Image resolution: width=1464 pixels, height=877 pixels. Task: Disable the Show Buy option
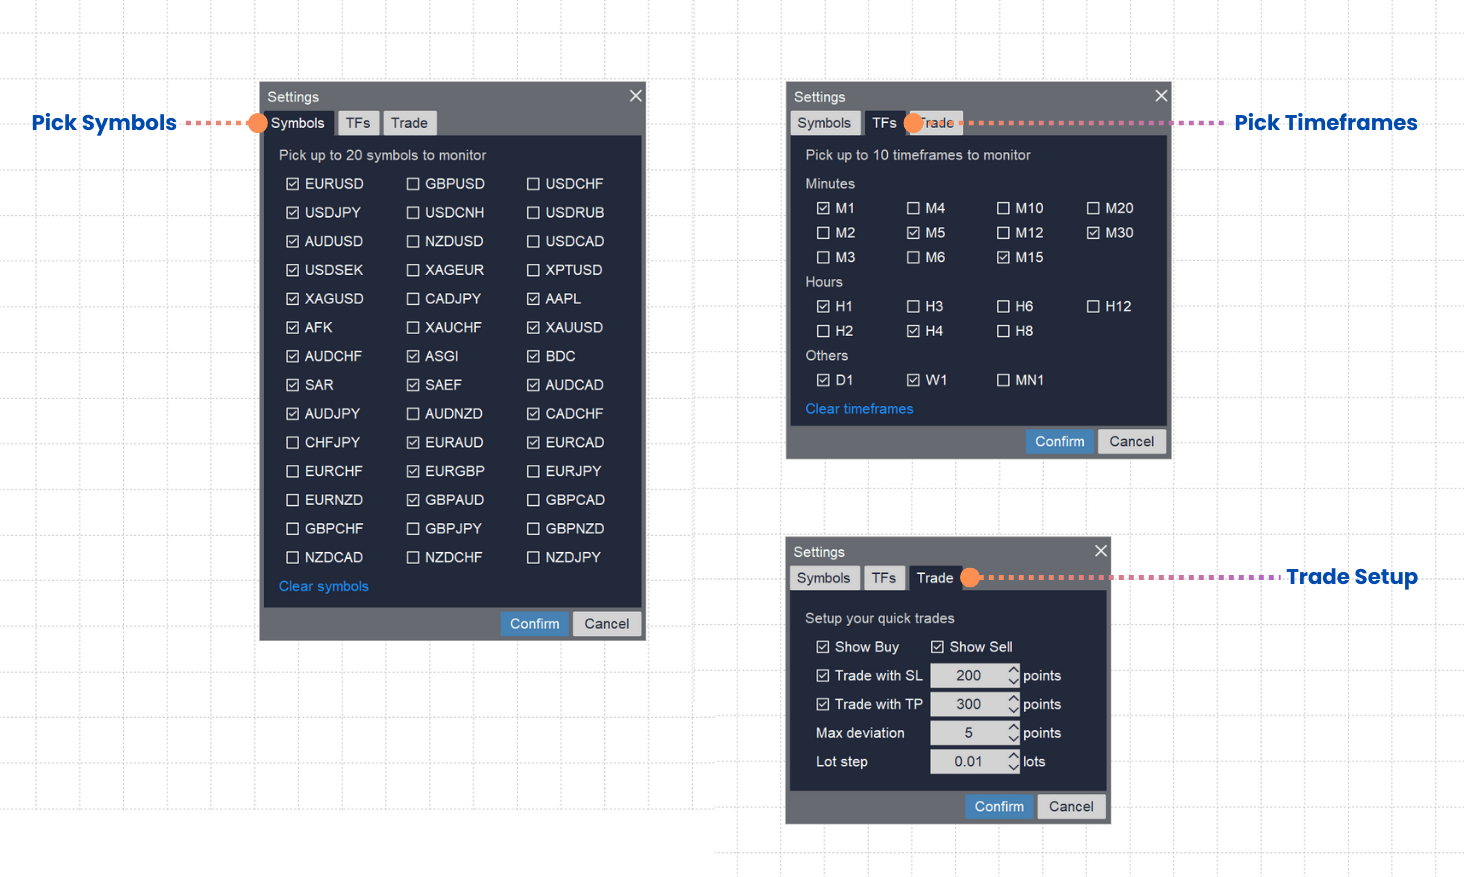point(822,647)
